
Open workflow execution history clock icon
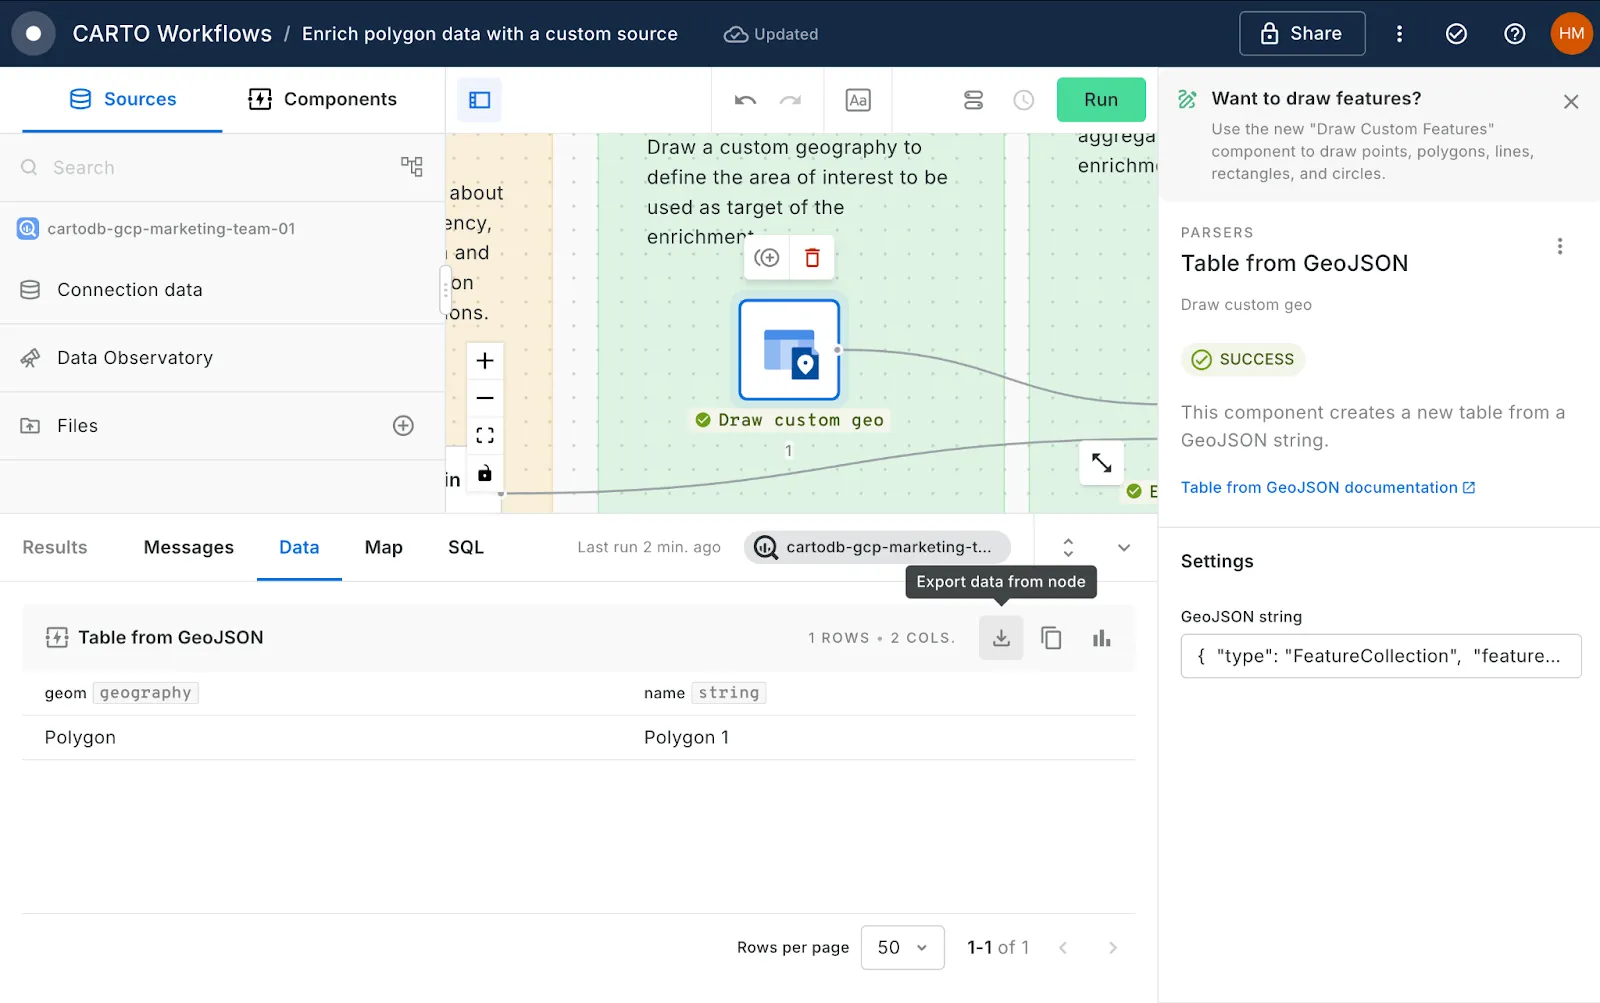tap(1023, 100)
